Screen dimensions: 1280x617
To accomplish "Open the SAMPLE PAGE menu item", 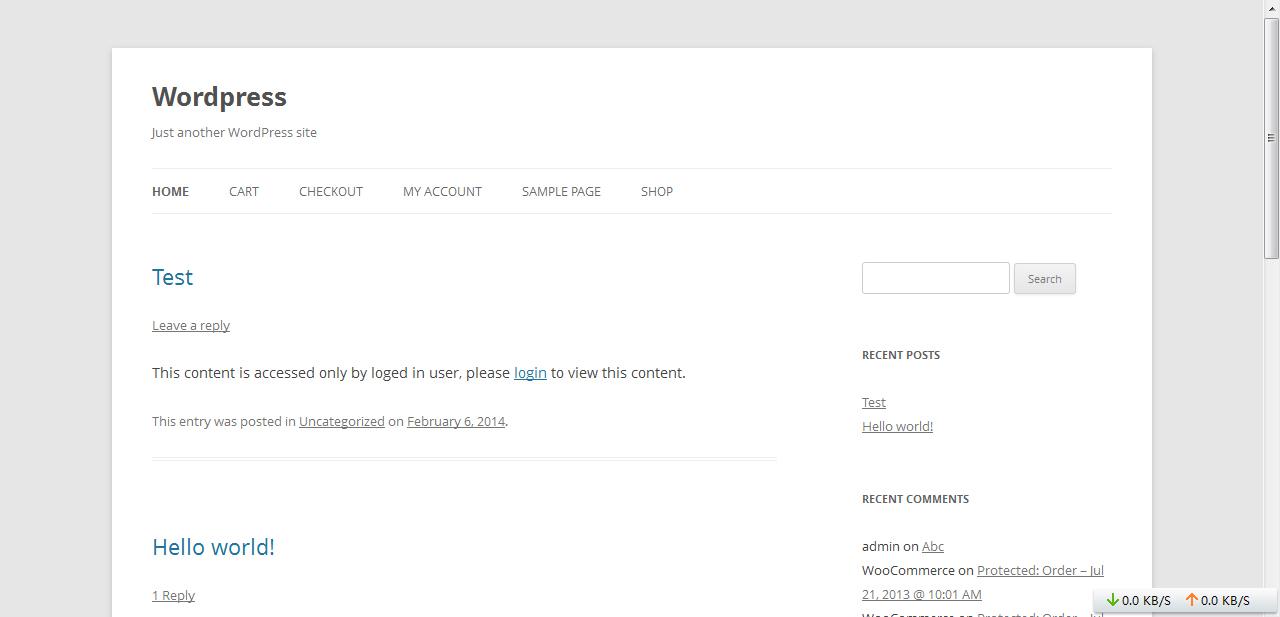I will 561,191.
